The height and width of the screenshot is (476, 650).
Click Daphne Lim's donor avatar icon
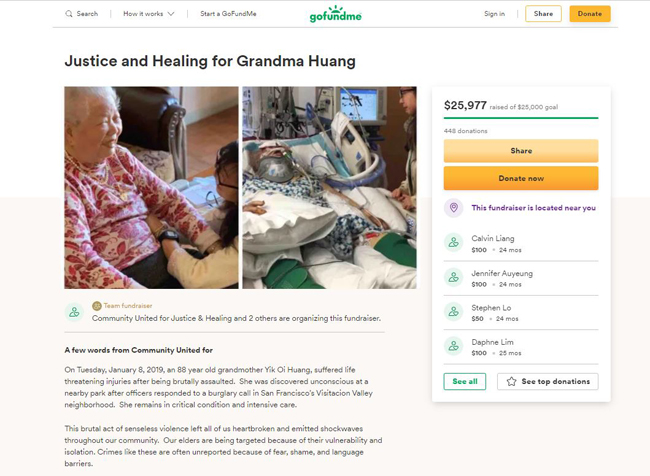(454, 346)
